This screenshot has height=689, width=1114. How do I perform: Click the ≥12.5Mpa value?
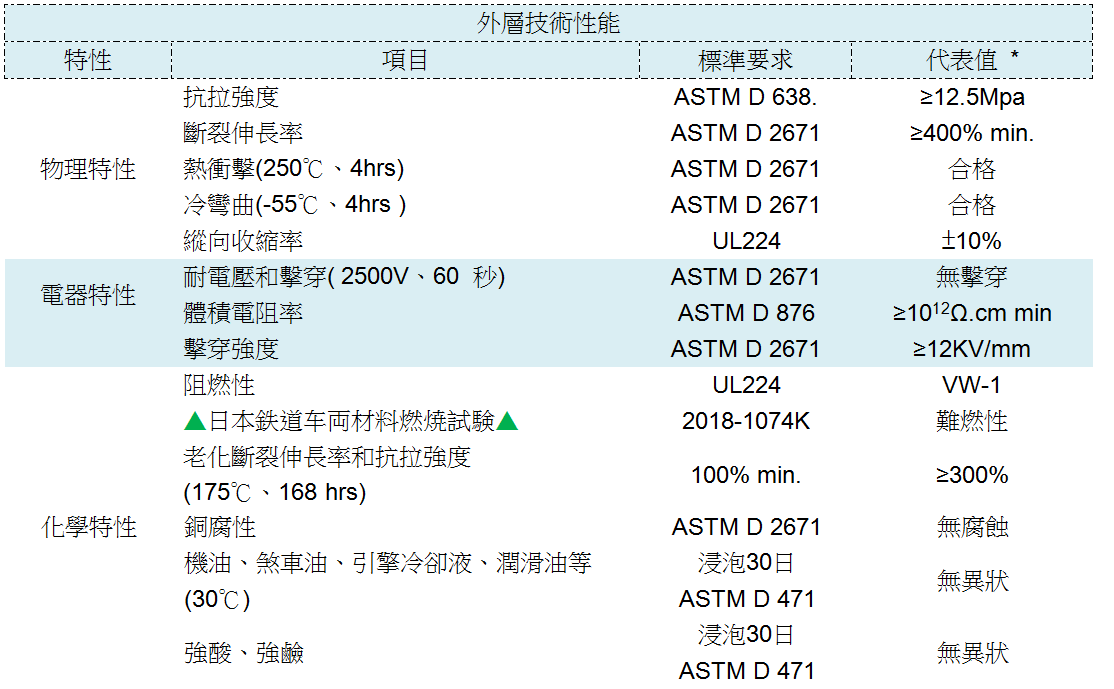click(x=972, y=98)
